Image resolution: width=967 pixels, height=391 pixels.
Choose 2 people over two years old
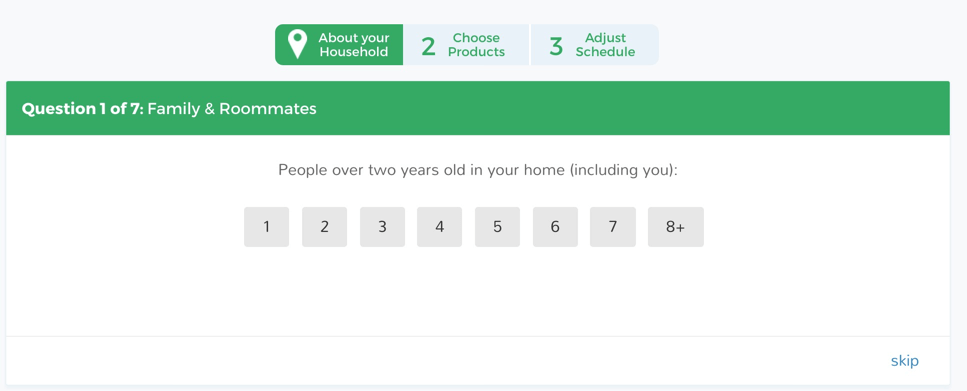click(x=324, y=227)
